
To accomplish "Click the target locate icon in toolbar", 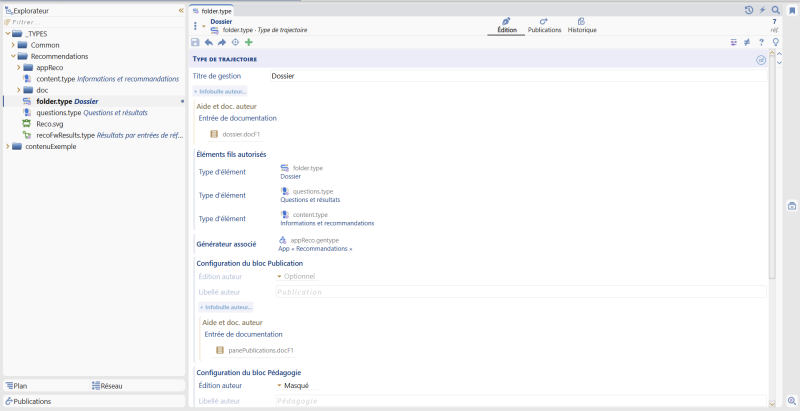I will [x=235, y=42].
